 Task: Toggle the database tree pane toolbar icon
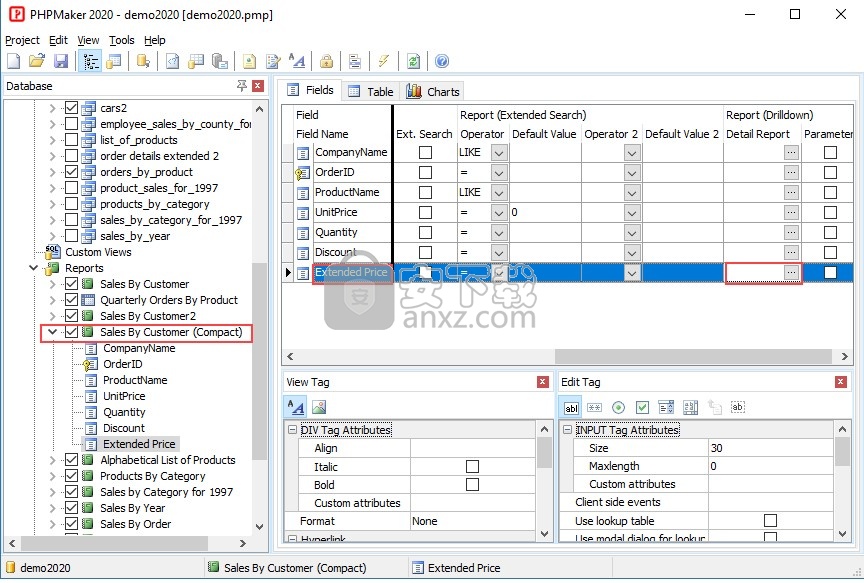pyautogui.click(x=90, y=61)
